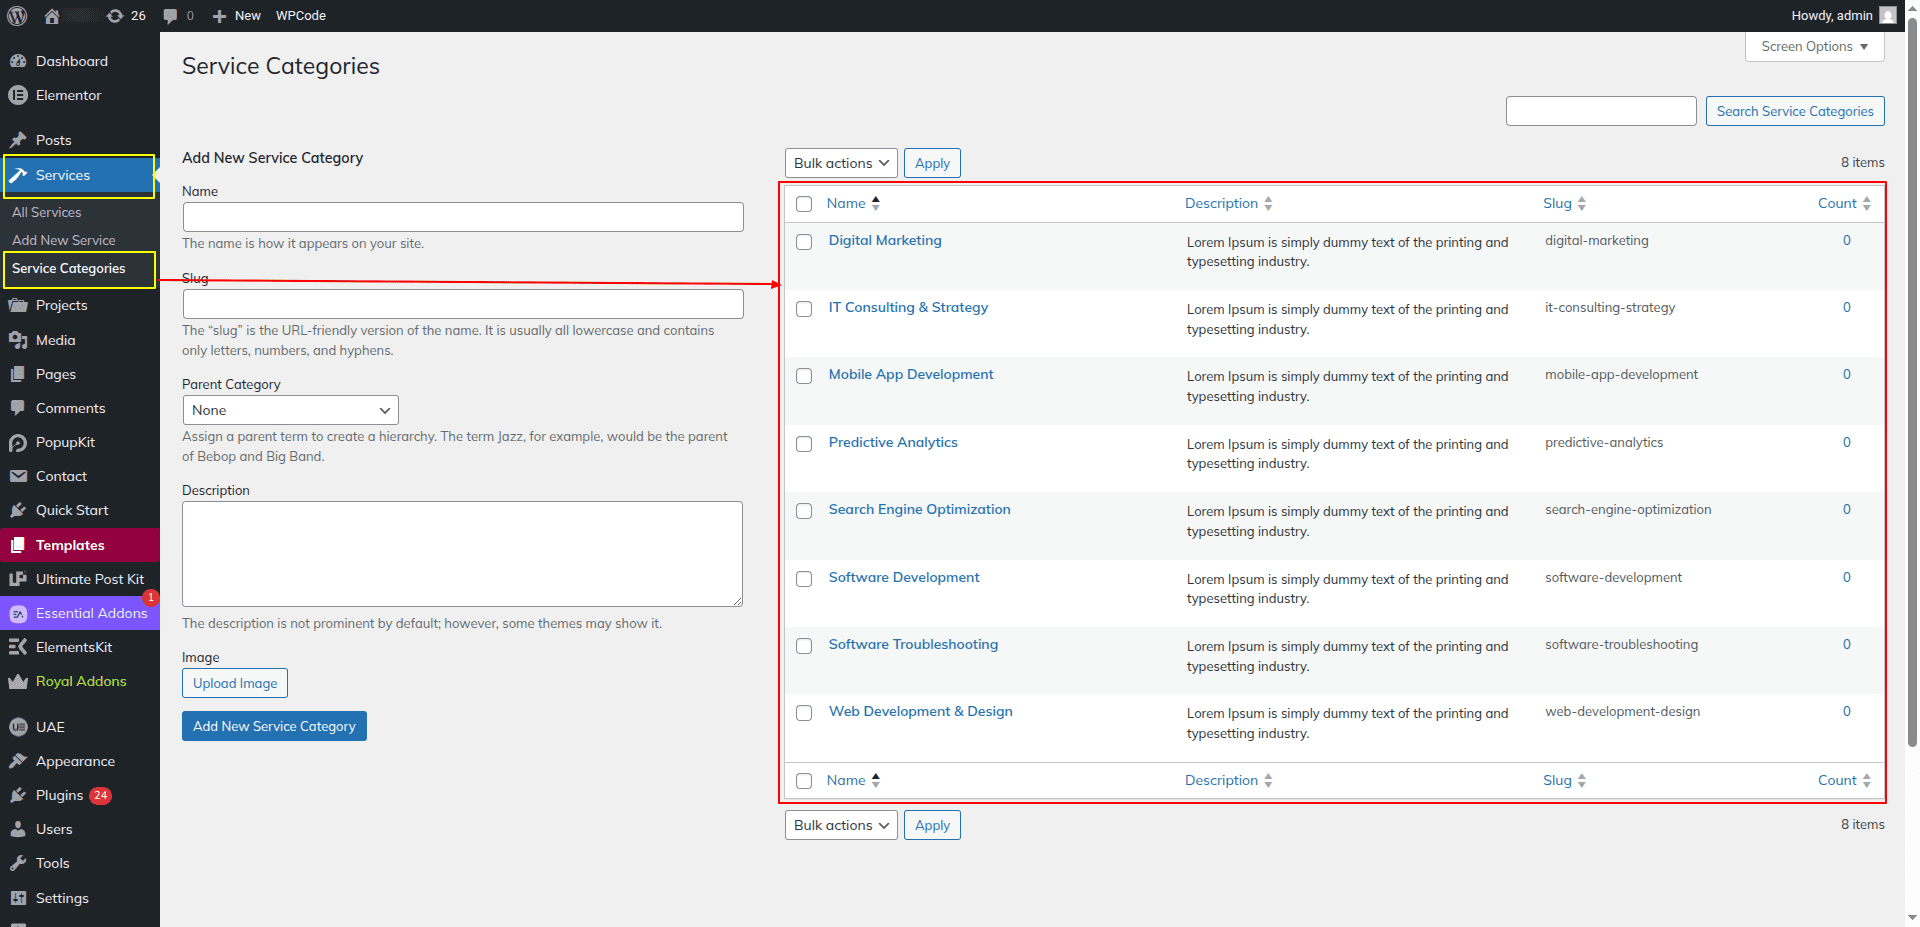The height and width of the screenshot is (927, 1920).
Task: Click the Pages icon in sidebar
Action: pos(18,374)
